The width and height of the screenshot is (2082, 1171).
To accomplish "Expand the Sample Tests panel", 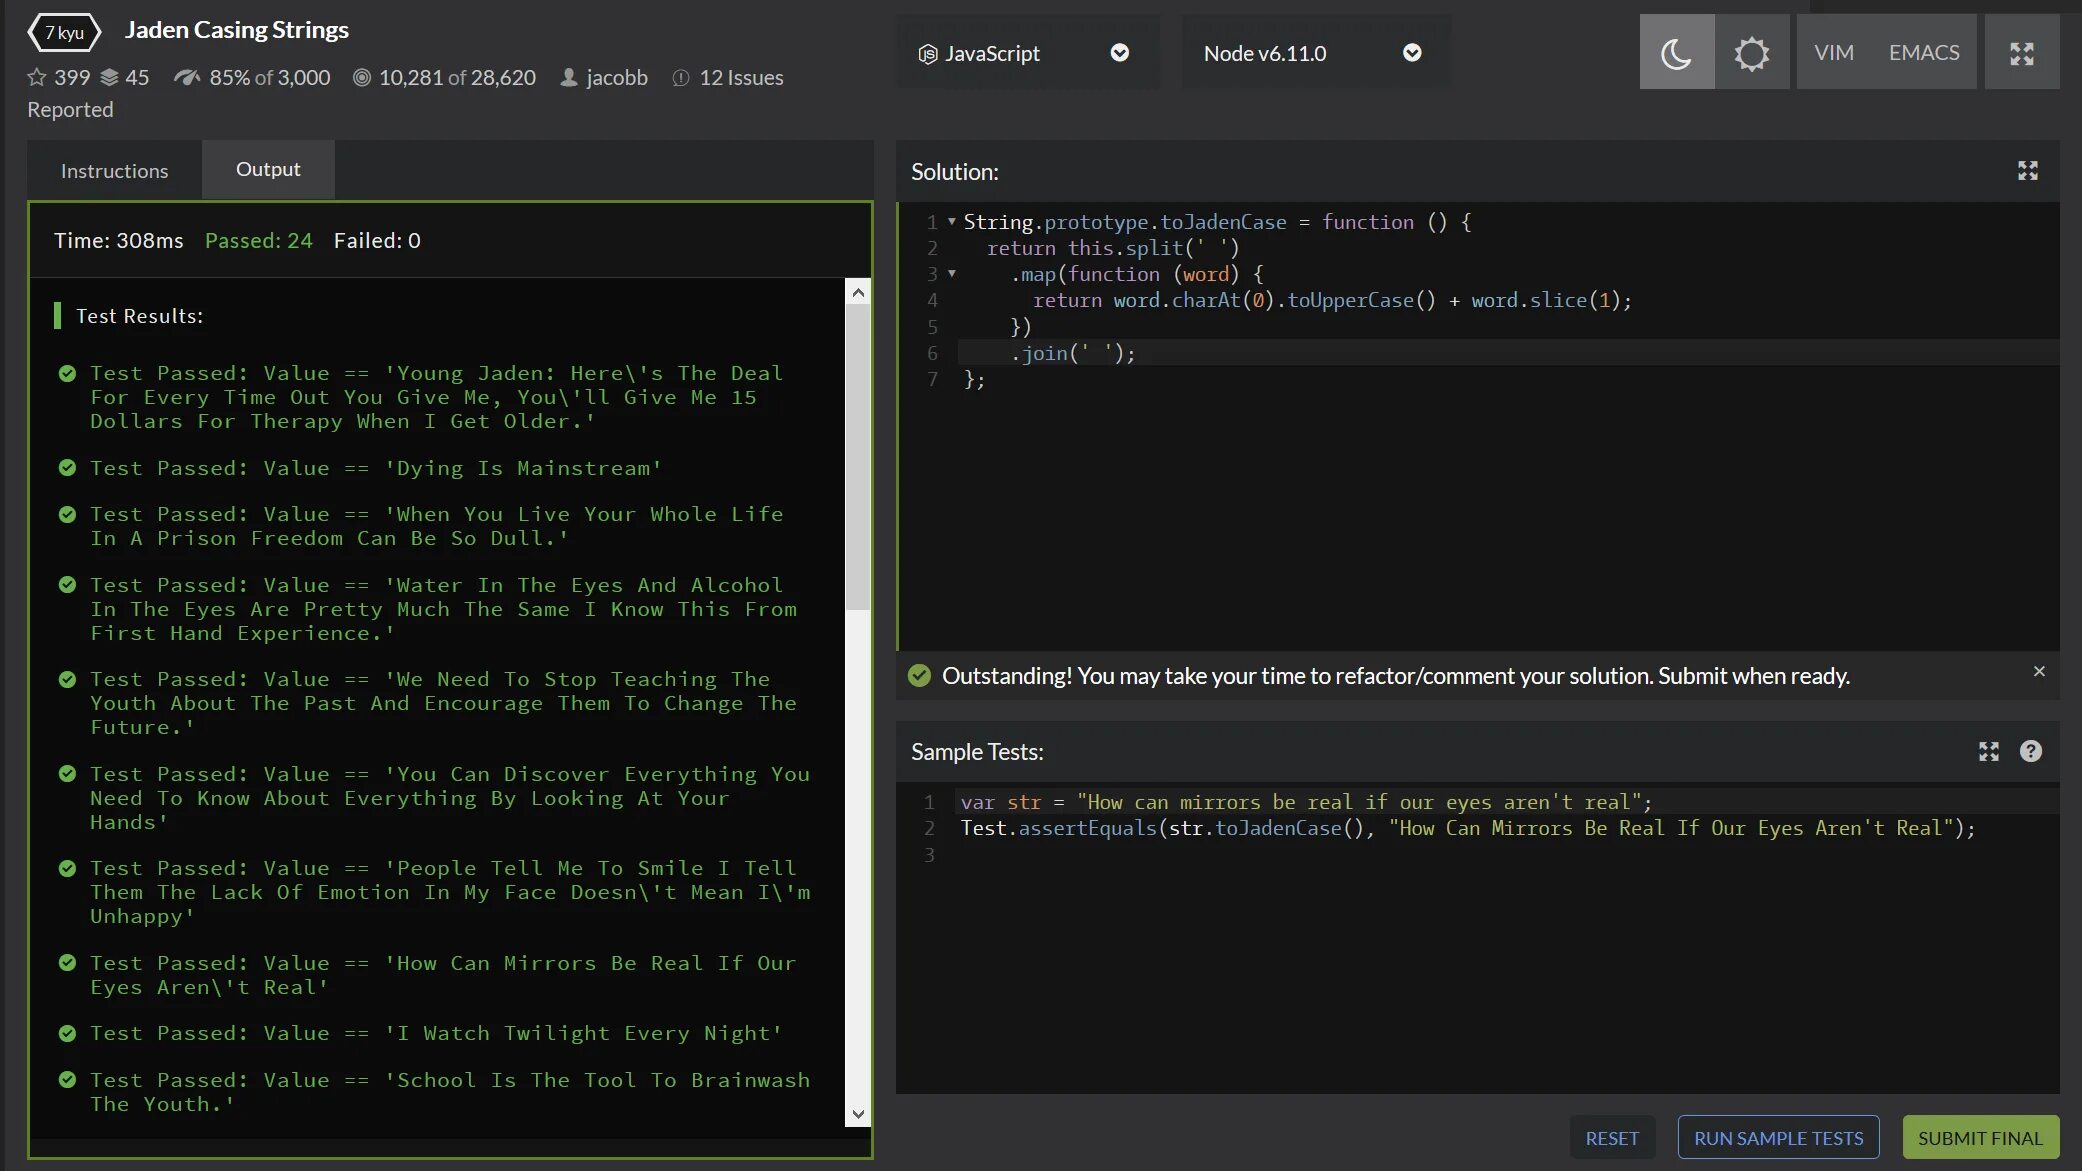I will coord(1988,752).
